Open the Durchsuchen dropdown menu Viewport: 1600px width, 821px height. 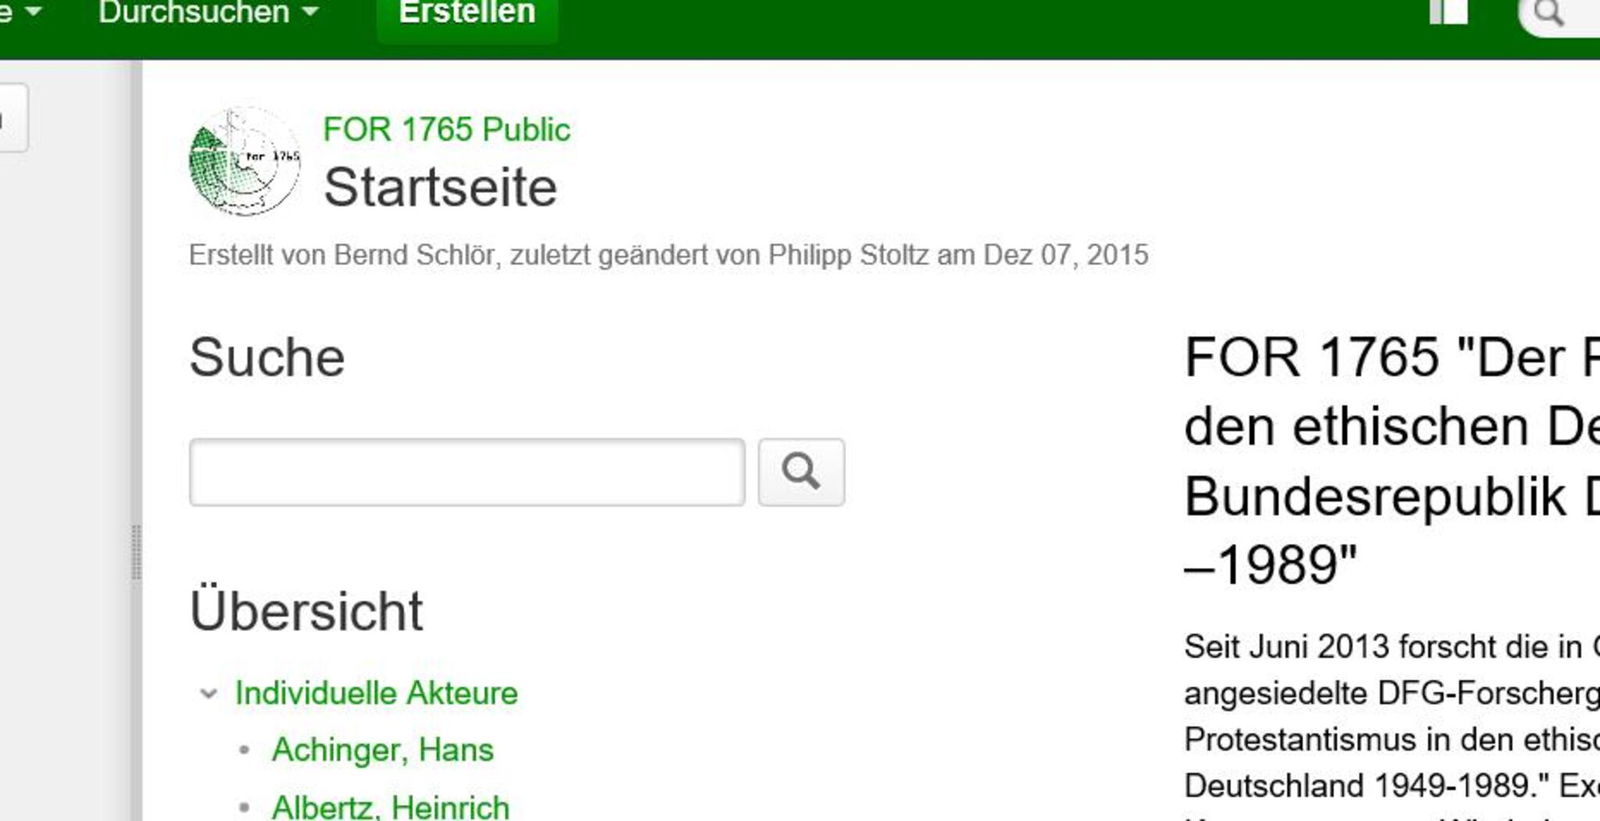click(x=207, y=13)
